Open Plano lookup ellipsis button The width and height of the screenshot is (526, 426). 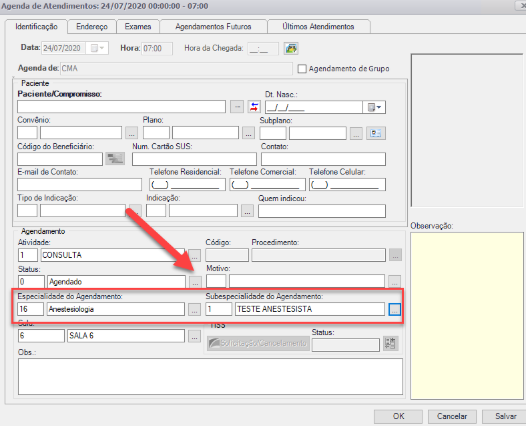(248, 133)
